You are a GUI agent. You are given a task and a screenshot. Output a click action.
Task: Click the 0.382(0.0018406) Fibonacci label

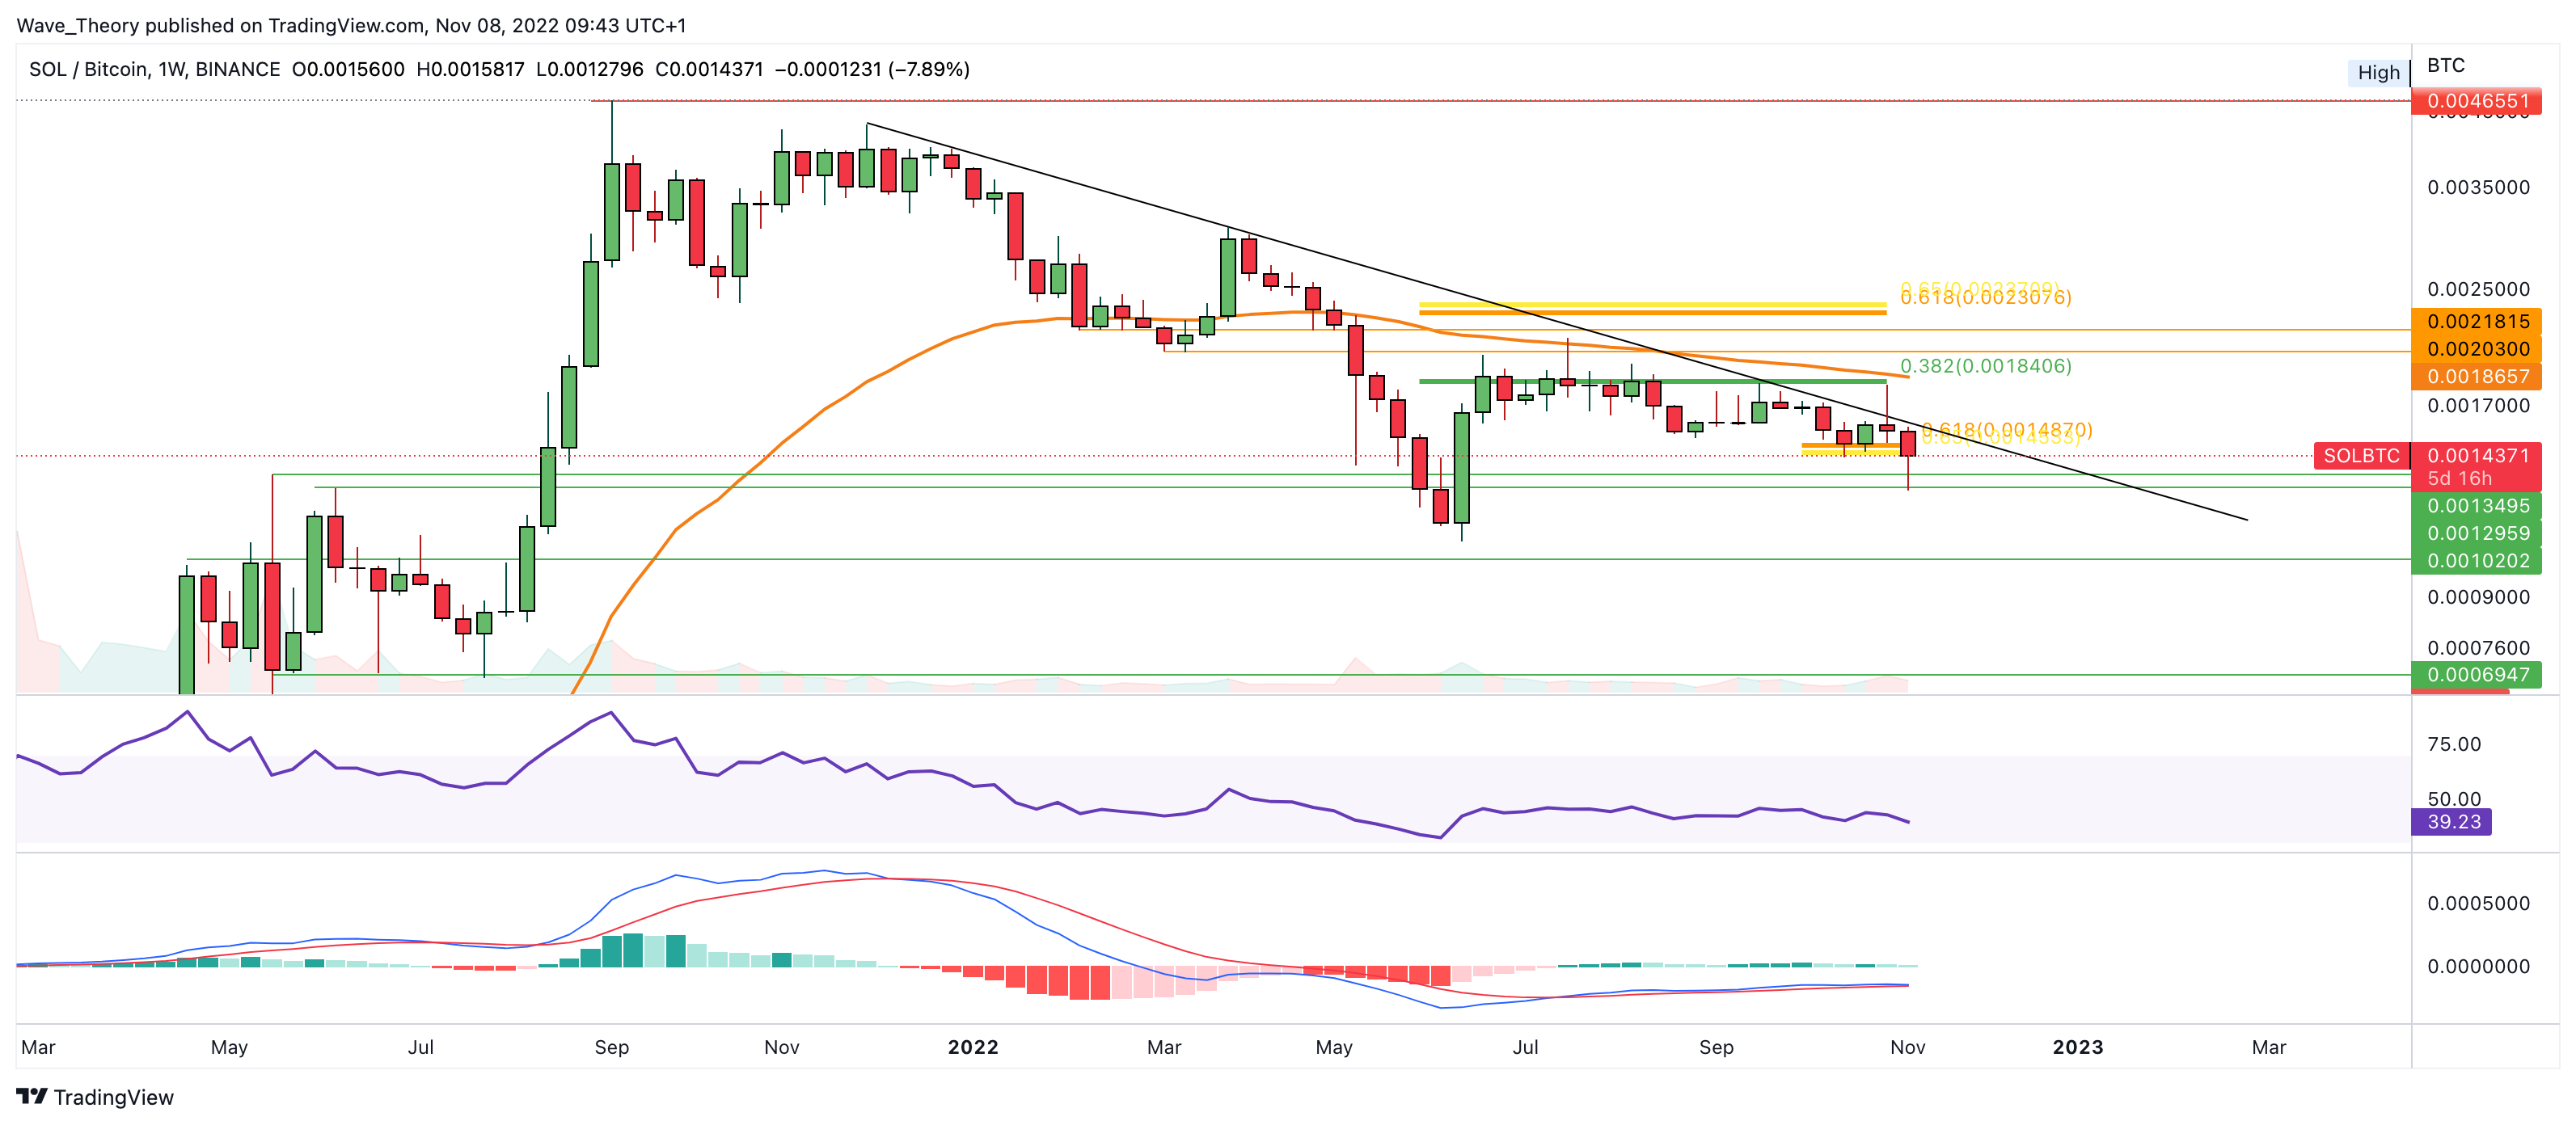point(1985,366)
